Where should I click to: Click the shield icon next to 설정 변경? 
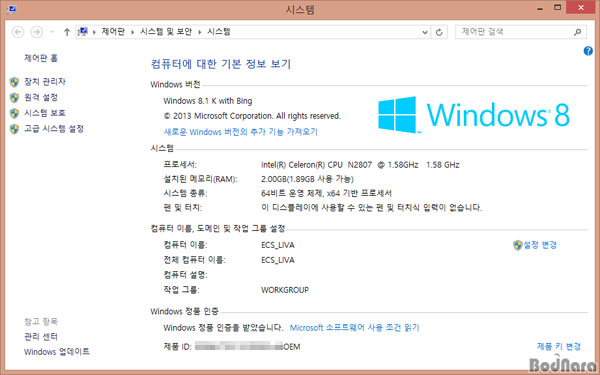pyautogui.click(x=517, y=245)
